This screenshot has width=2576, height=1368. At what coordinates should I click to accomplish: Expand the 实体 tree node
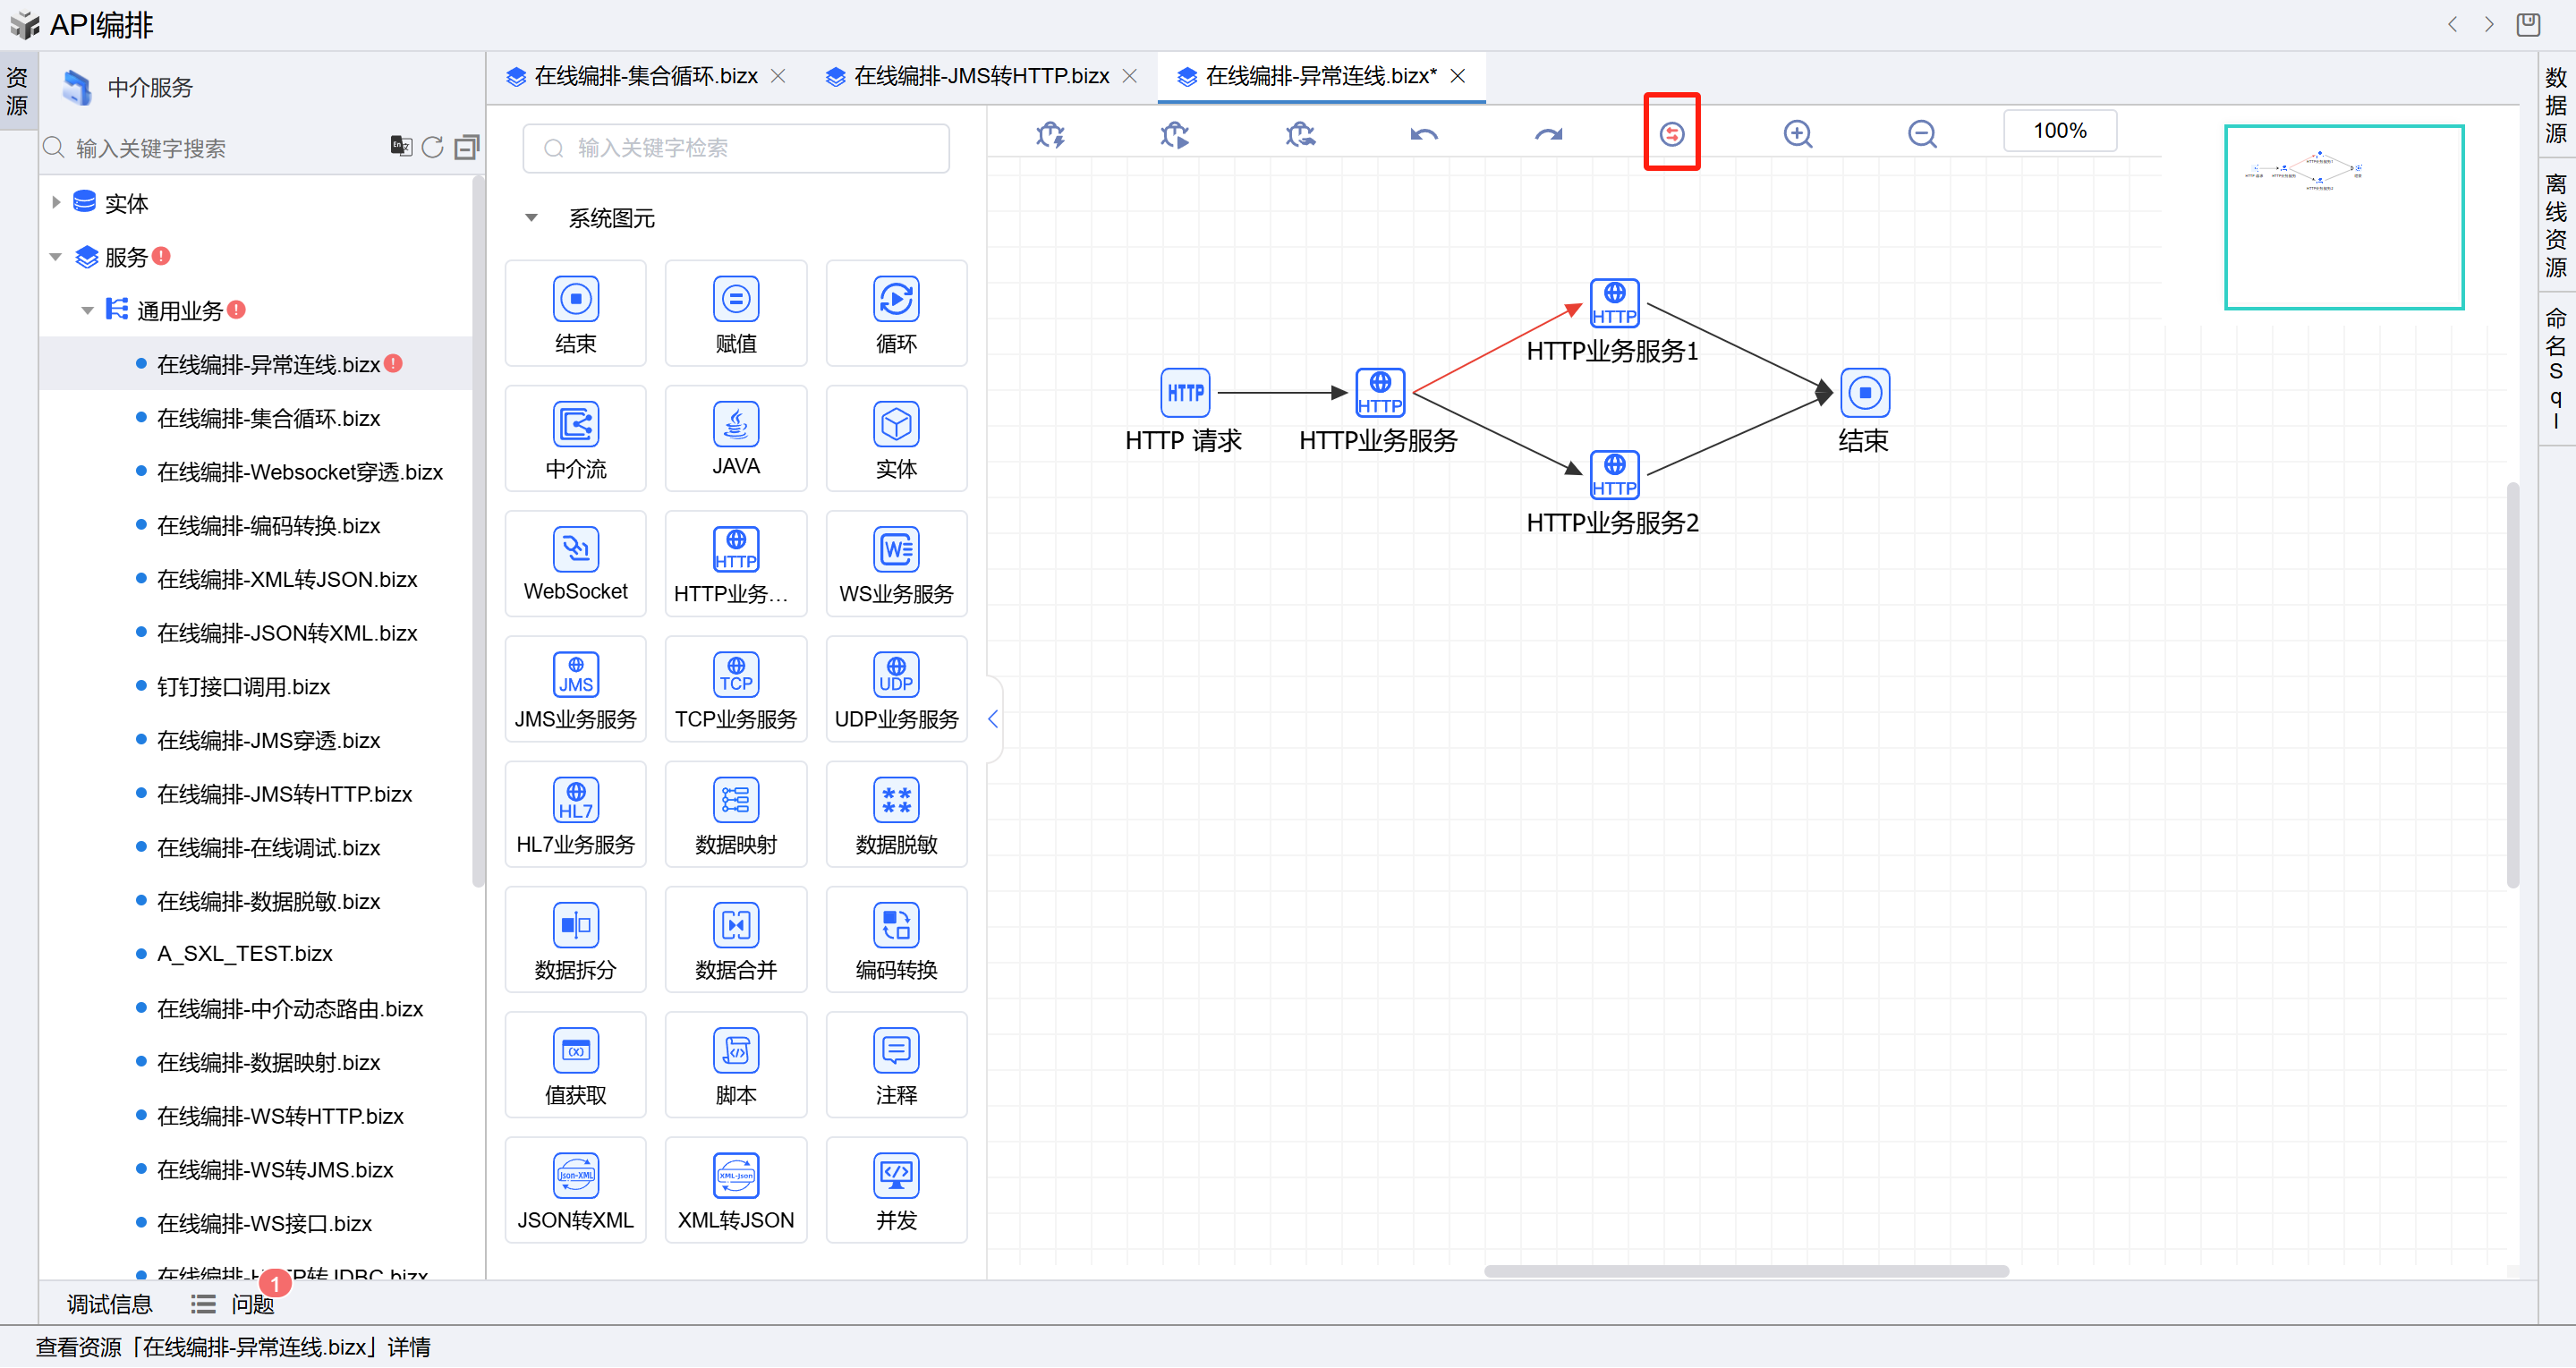pos(56,203)
